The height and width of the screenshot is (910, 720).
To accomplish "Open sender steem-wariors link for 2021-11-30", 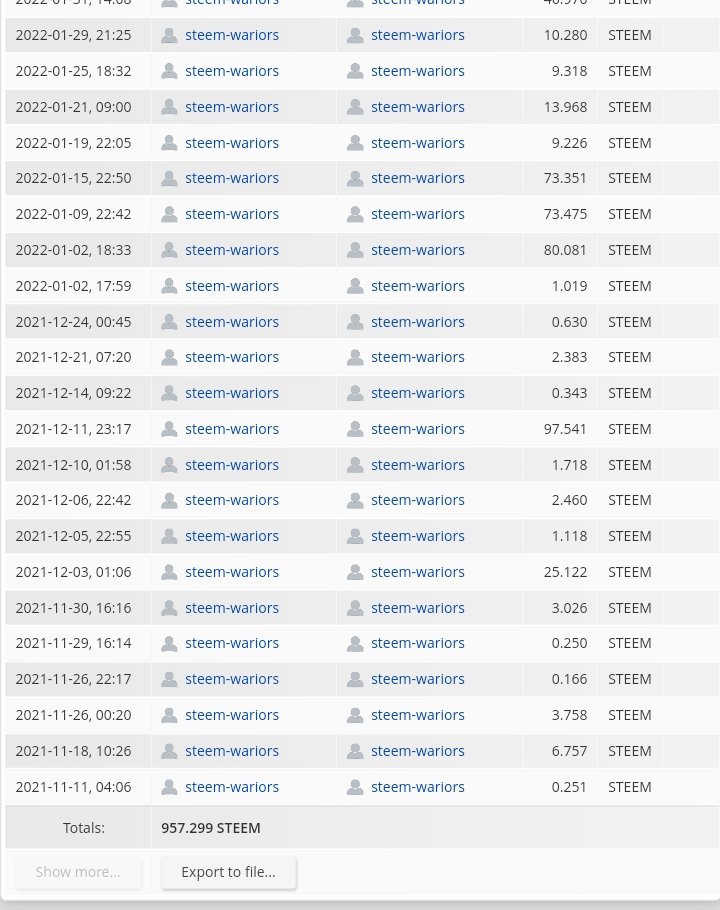I will point(232,608).
